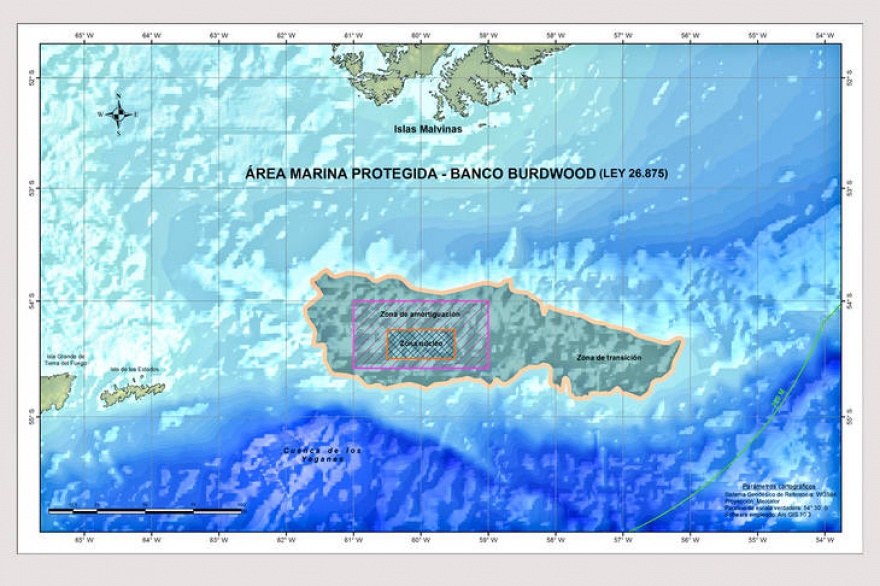
Task: Click the 57° W label on bottom border
Action: 622,540
